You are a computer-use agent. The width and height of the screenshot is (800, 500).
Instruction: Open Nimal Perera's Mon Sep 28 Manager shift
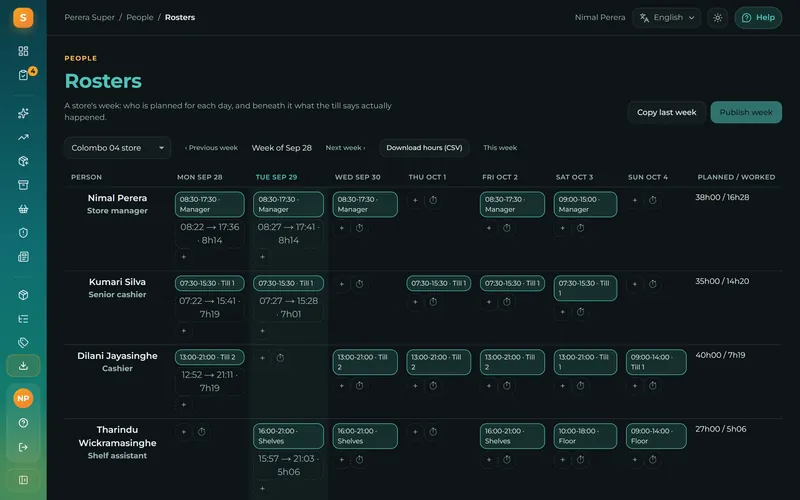click(210, 205)
